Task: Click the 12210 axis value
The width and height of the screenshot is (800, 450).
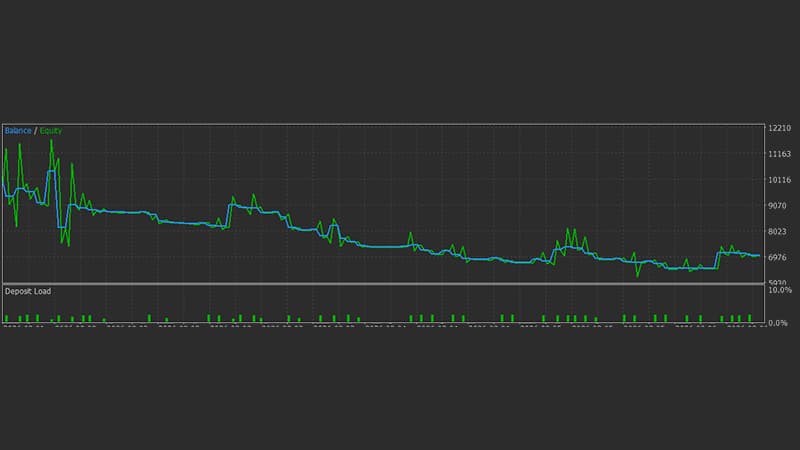Action: 779,128
